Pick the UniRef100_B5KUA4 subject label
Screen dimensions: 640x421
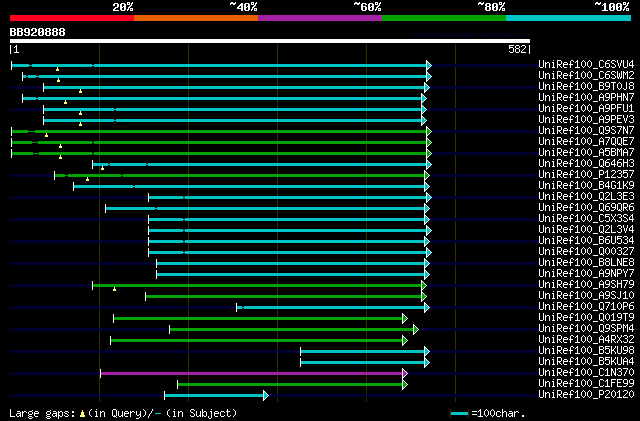586,362
